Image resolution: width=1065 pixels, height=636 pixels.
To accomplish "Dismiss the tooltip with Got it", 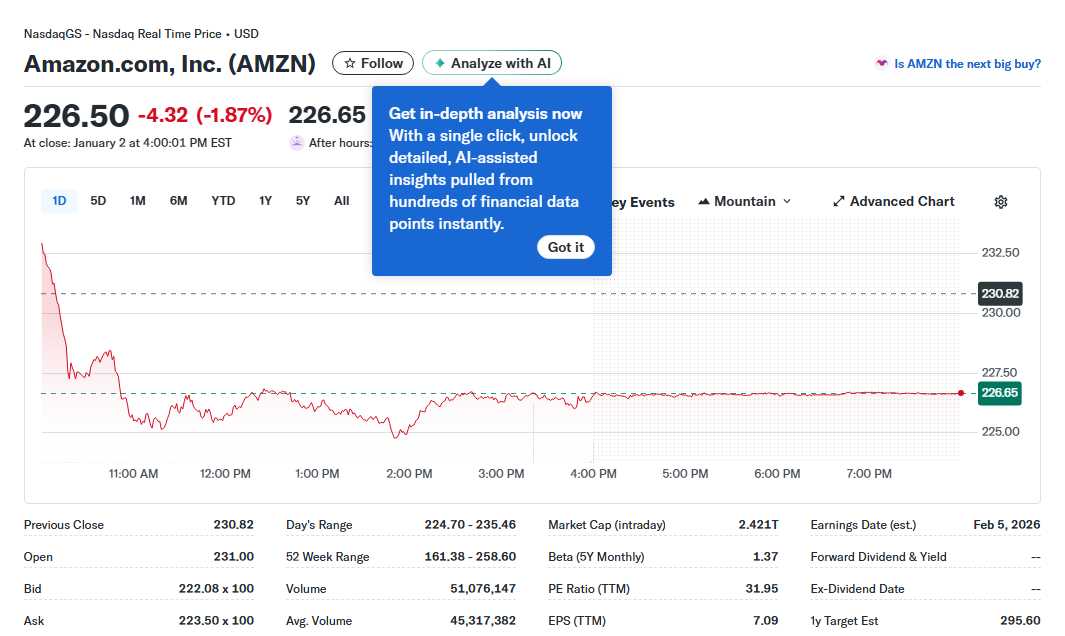I will (565, 246).
